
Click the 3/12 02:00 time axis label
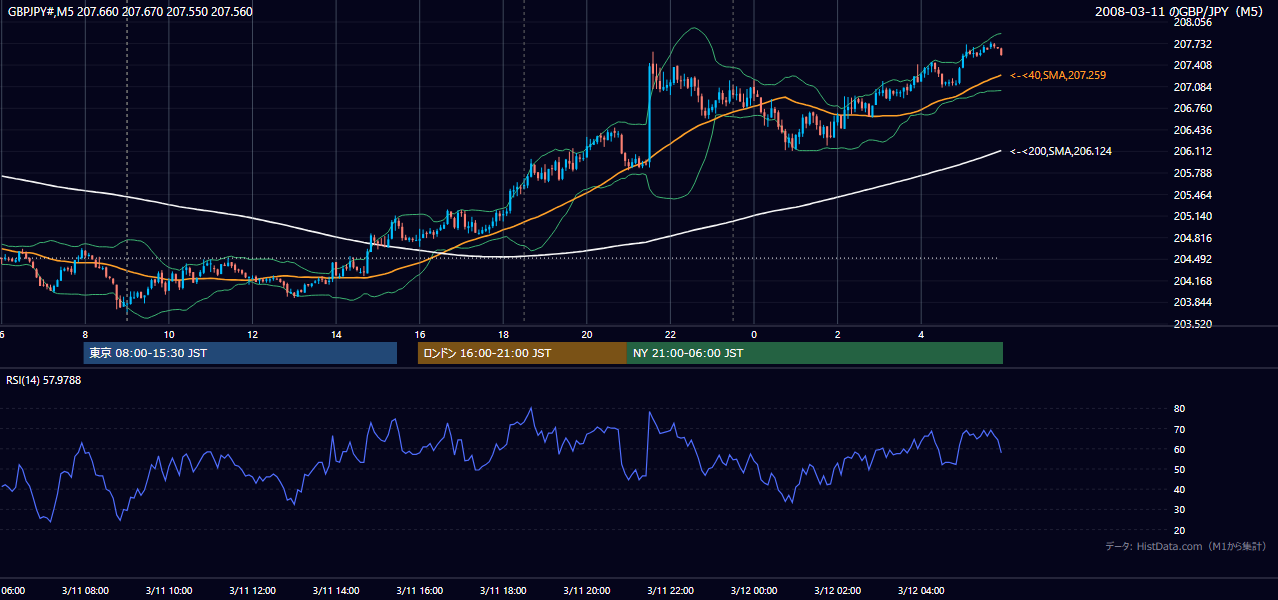(x=837, y=591)
